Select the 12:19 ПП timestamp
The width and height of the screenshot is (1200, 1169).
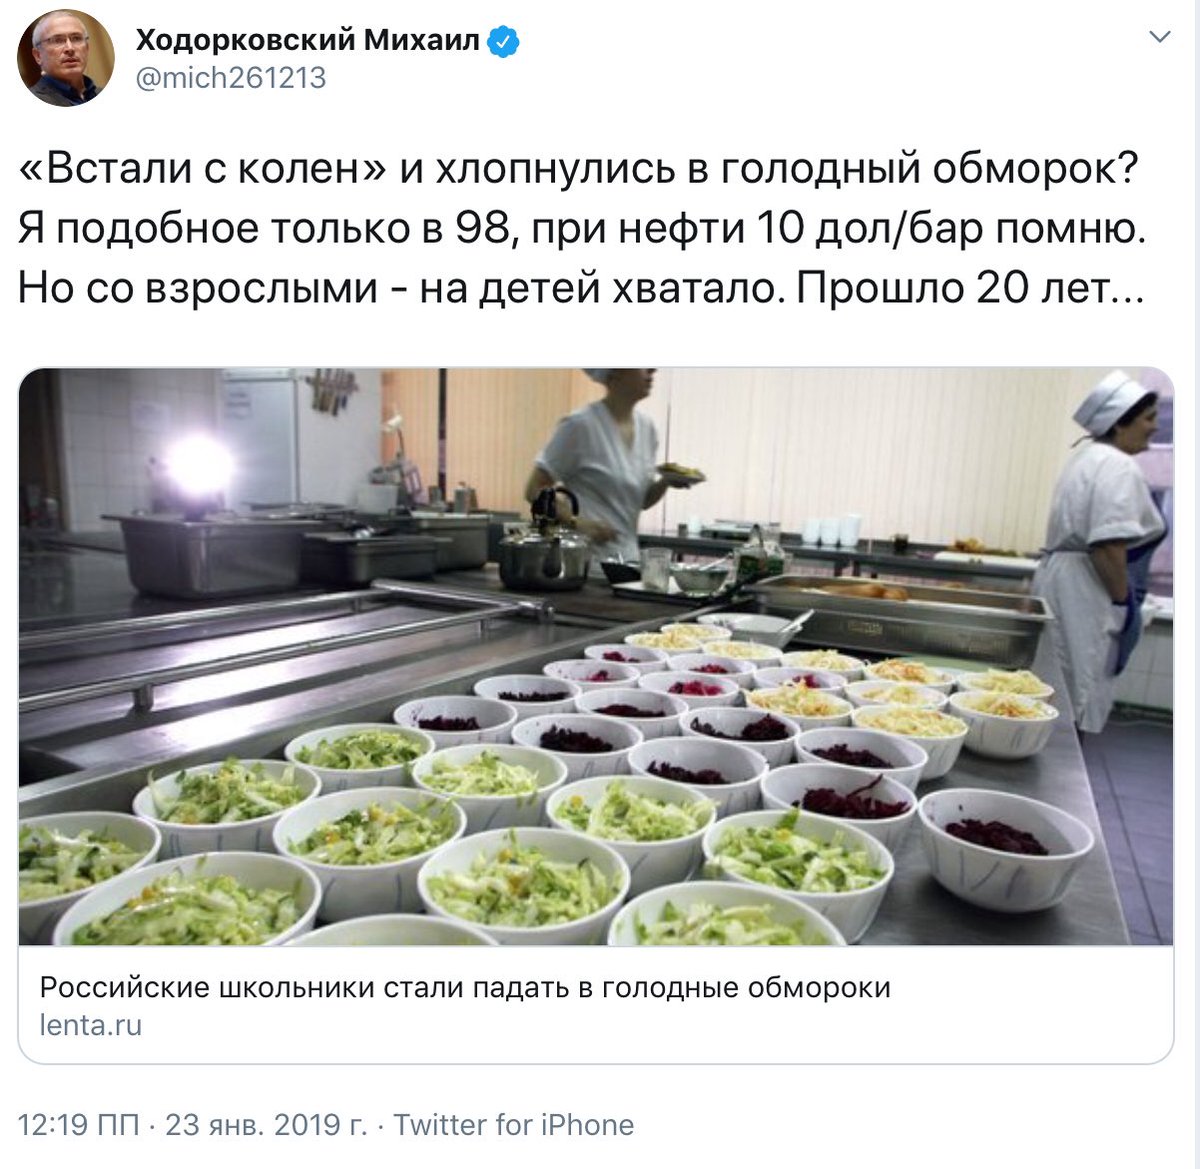point(79,1125)
